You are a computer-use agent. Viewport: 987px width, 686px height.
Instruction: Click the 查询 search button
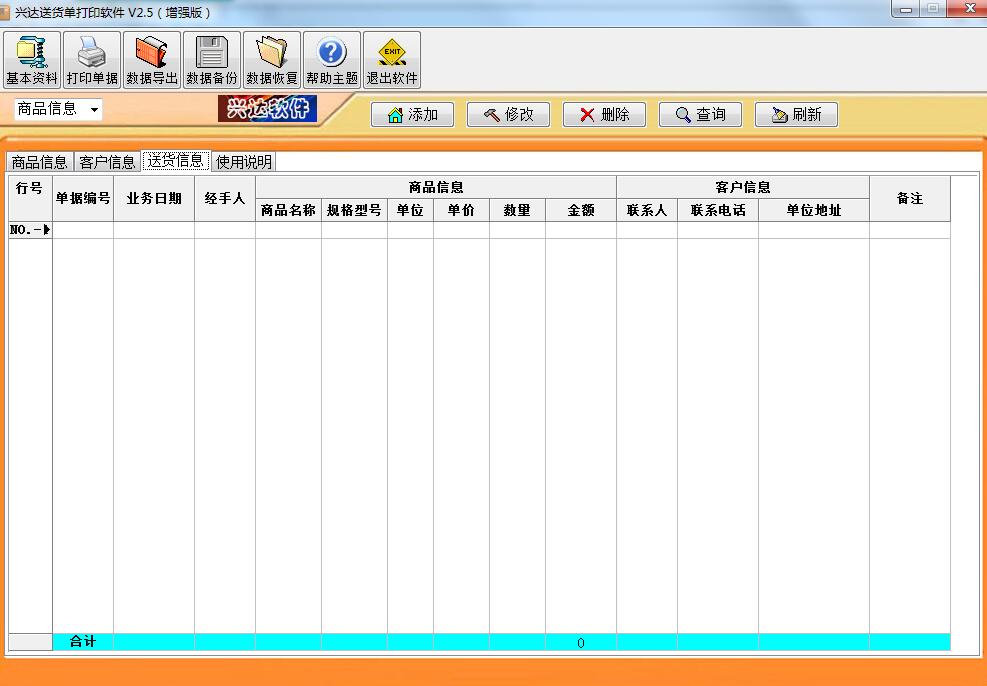click(701, 115)
